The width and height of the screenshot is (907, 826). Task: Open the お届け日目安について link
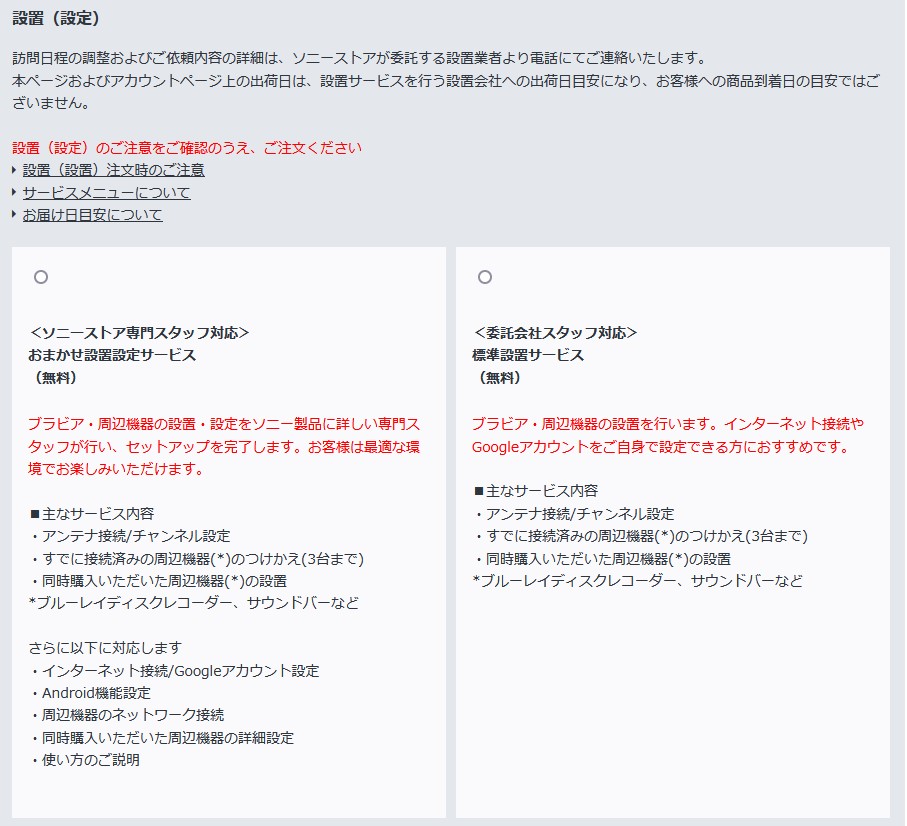[x=93, y=215]
